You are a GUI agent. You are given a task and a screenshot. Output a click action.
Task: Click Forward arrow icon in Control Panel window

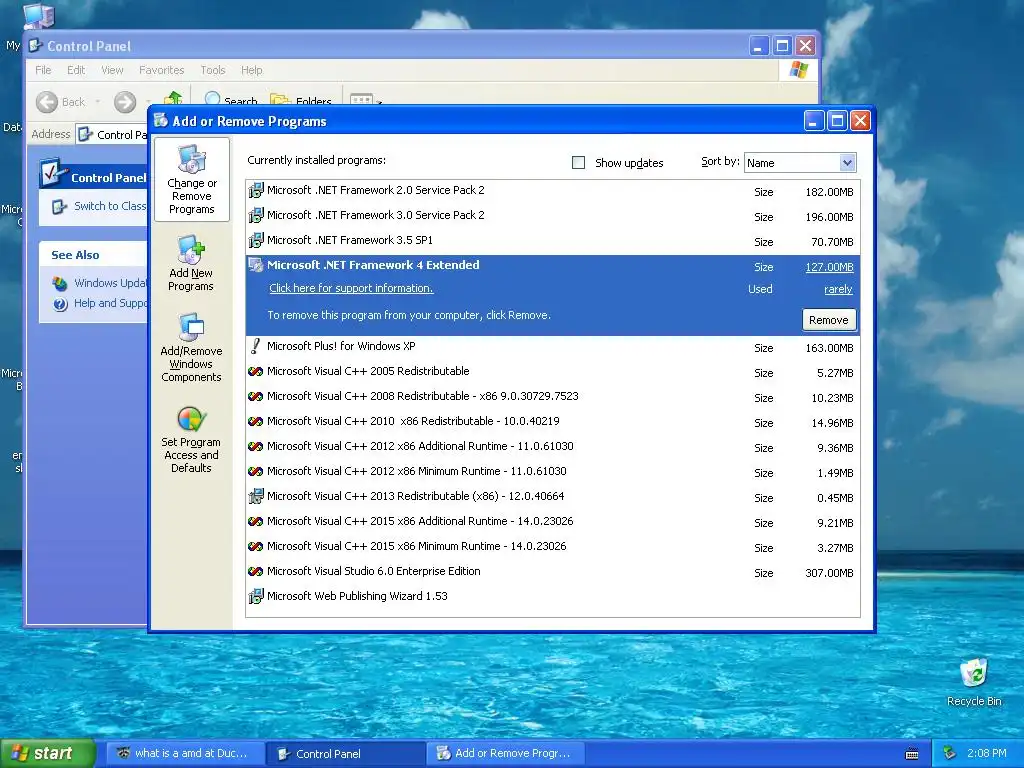click(x=125, y=102)
